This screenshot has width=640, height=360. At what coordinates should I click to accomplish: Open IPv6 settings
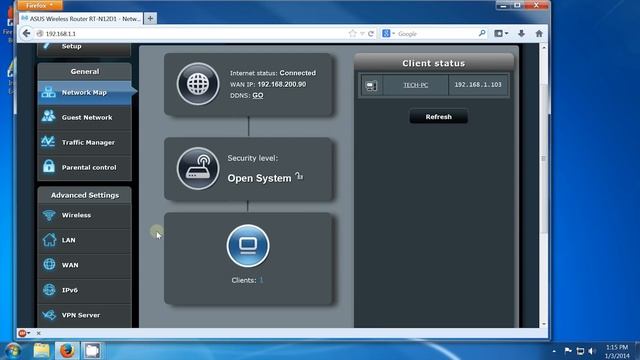(84, 290)
